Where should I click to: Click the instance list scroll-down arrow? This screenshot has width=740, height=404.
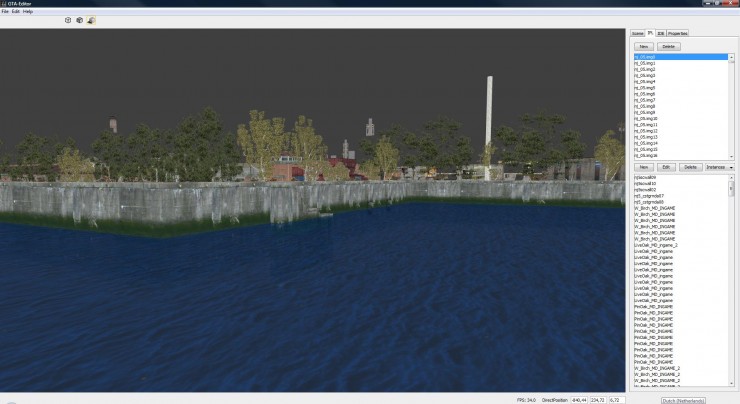point(732,384)
